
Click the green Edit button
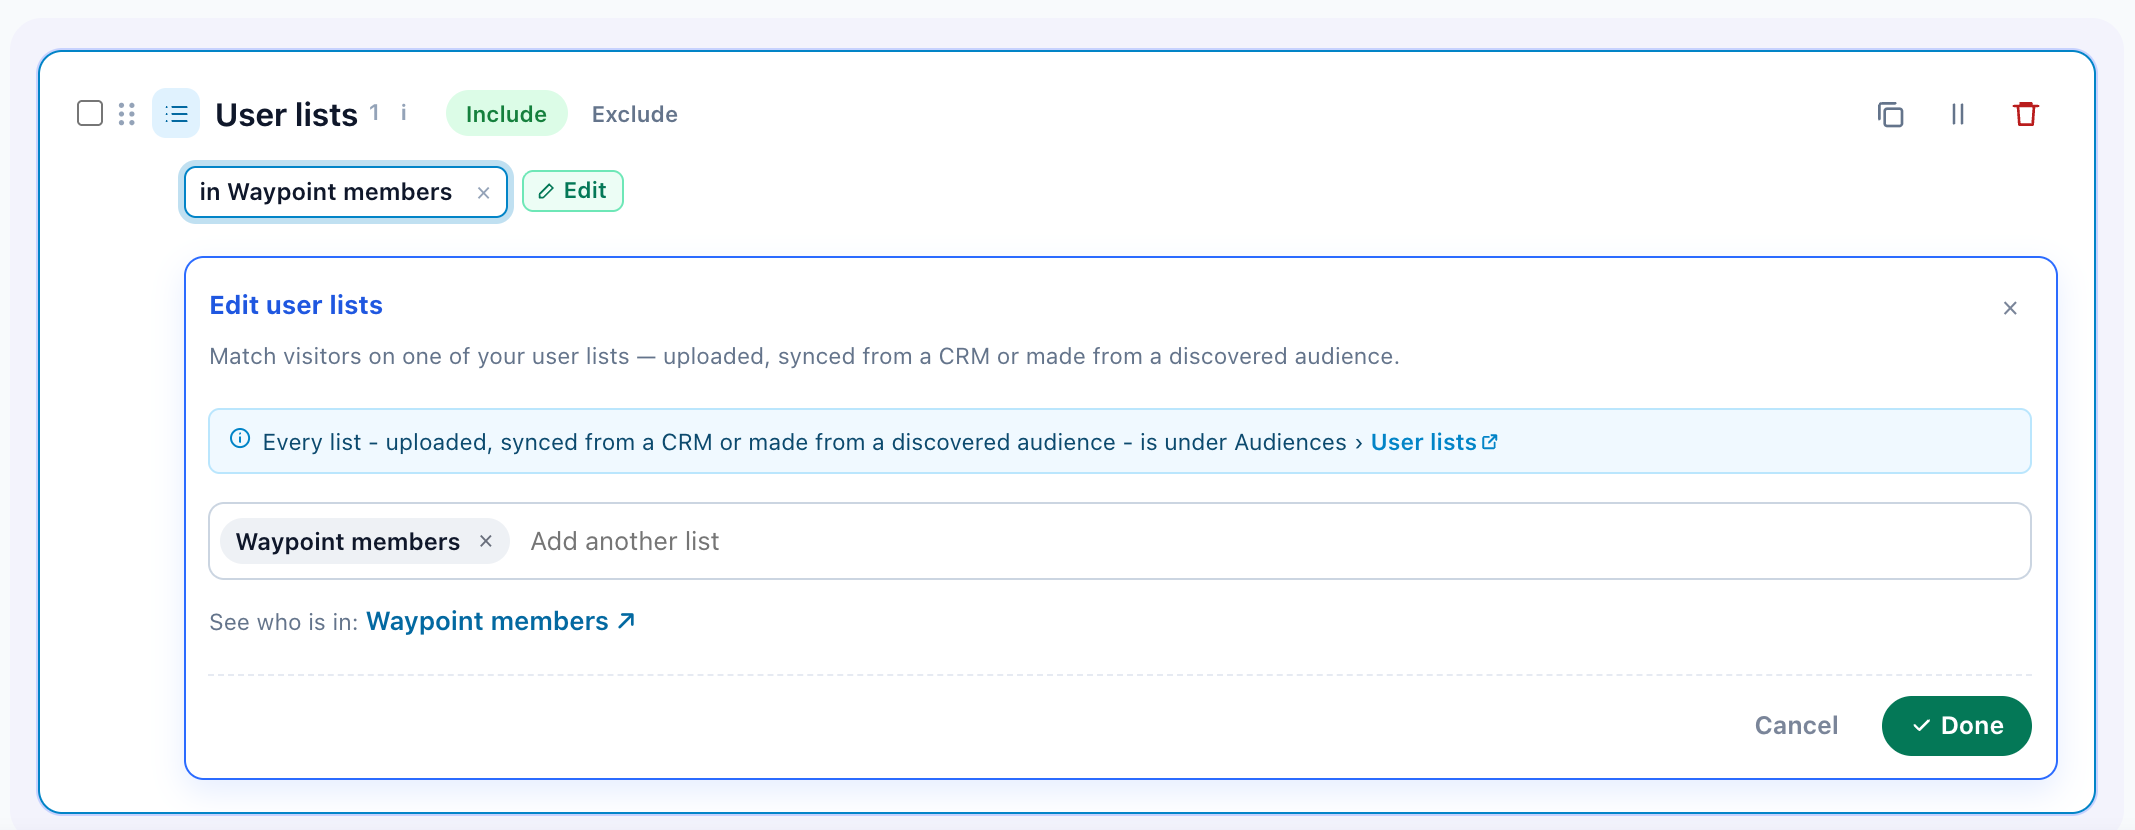(x=573, y=191)
